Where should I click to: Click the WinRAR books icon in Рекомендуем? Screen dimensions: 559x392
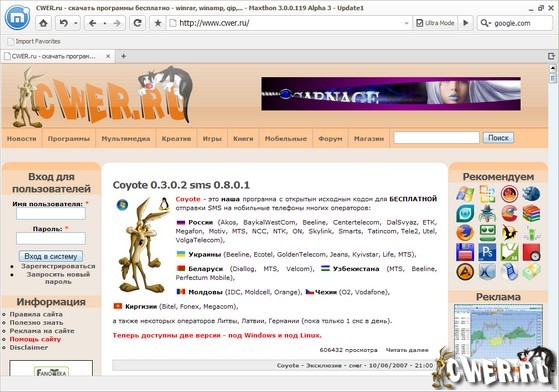pos(531,213)
